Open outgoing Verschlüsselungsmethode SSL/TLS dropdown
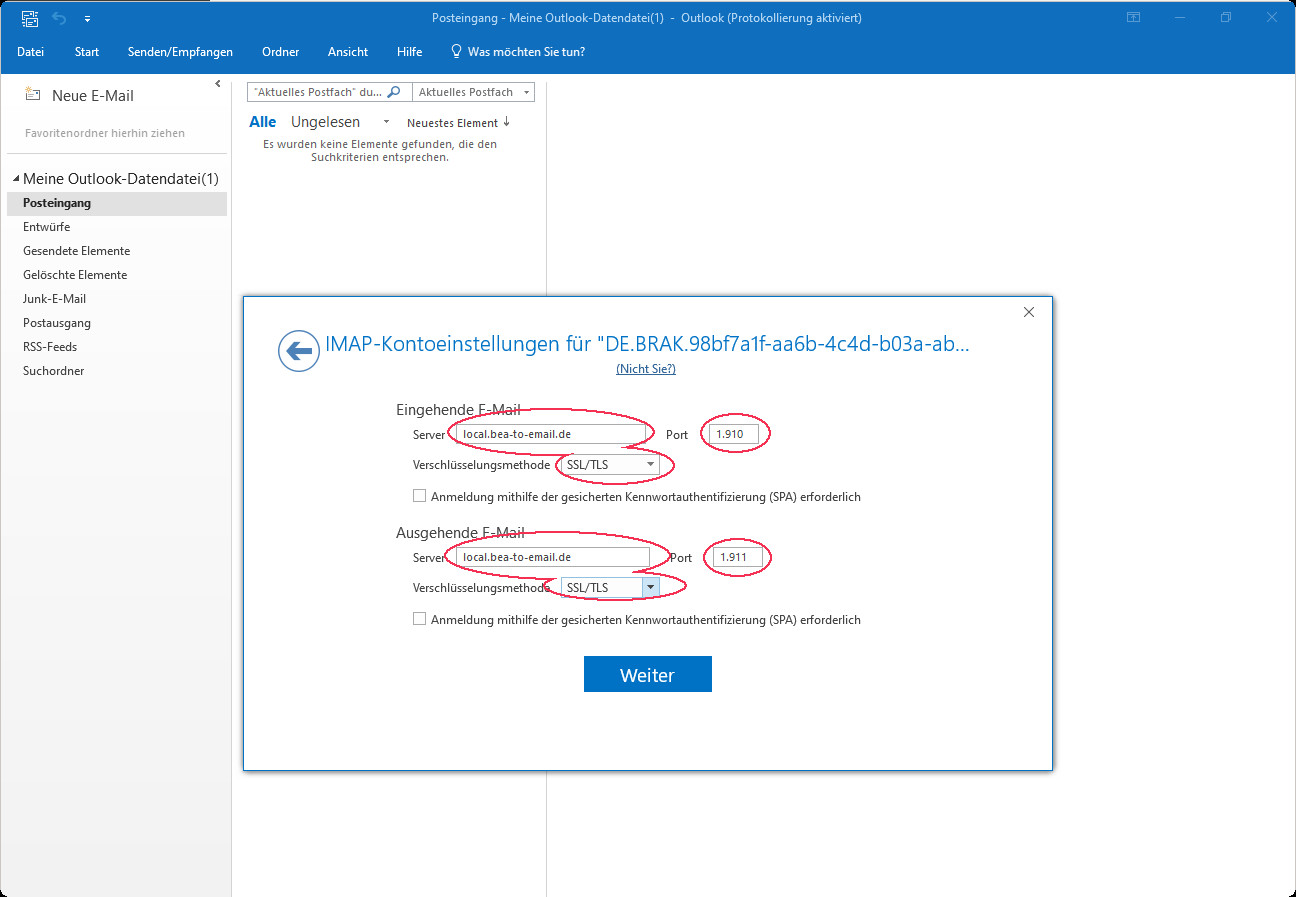This screenshot has width=1296, height=897. tap(650, 587)
